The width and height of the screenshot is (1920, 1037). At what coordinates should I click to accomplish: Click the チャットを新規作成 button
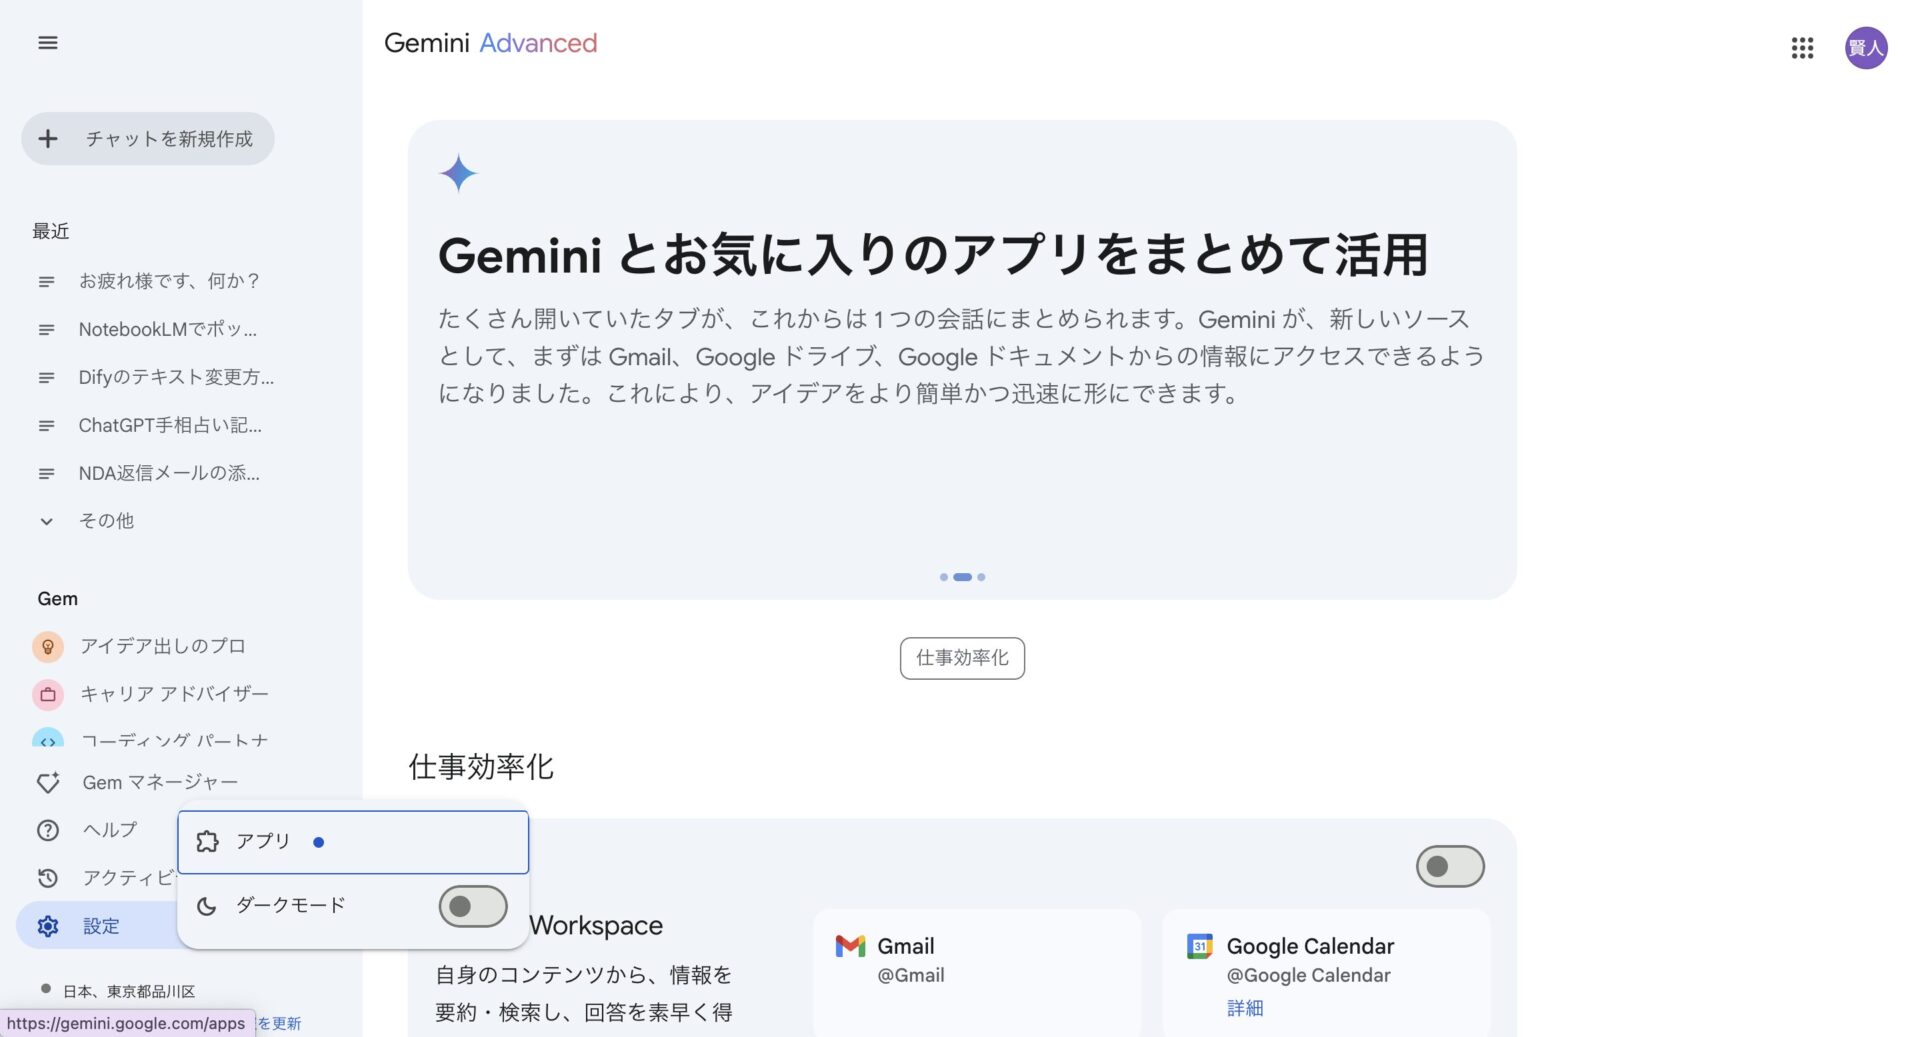[x=147, y=138]
